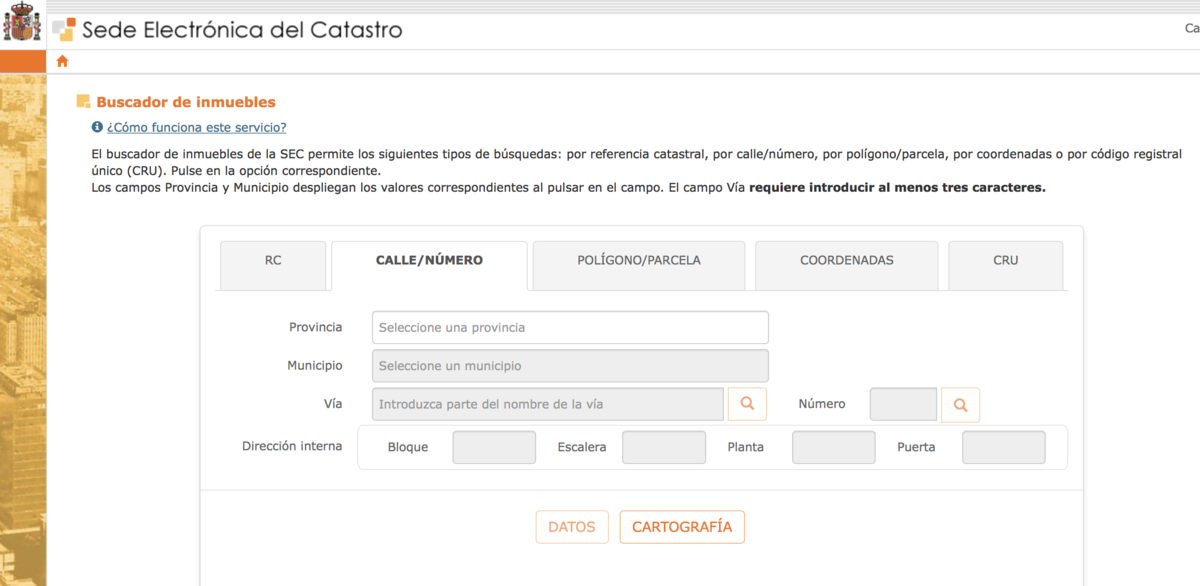Screen dimensions: 1200x586
Task: Click the search icon next to Vía field
Action: [747, 404]
